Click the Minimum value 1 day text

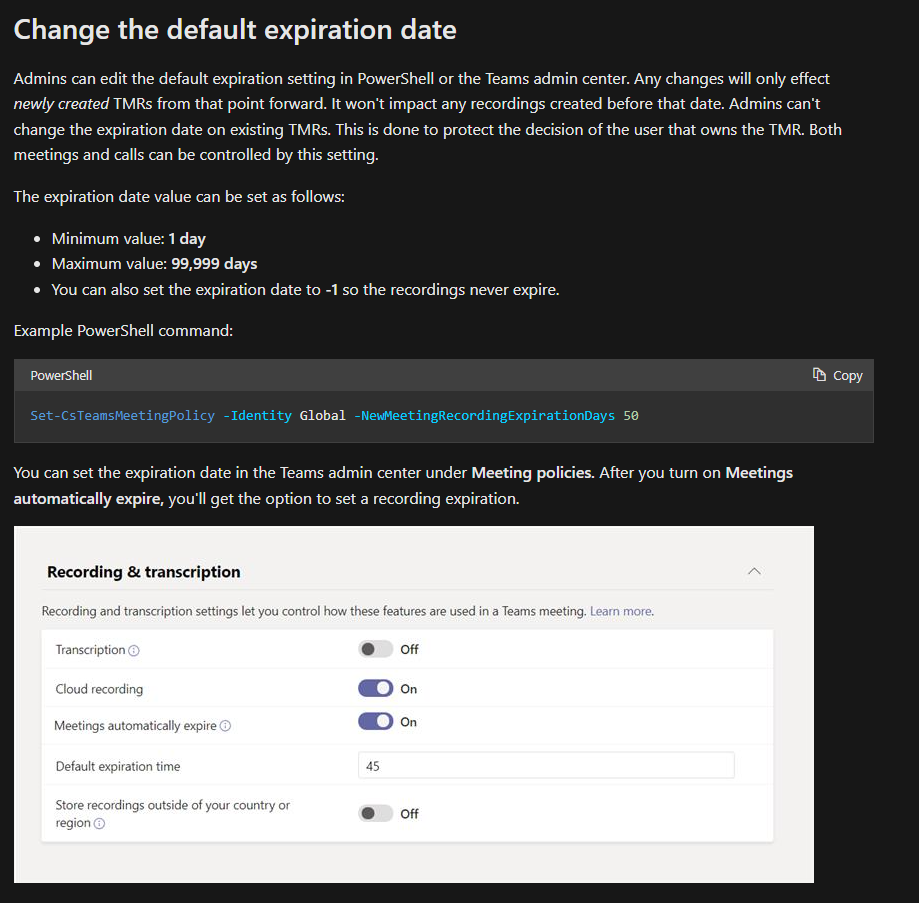point(129,238)
